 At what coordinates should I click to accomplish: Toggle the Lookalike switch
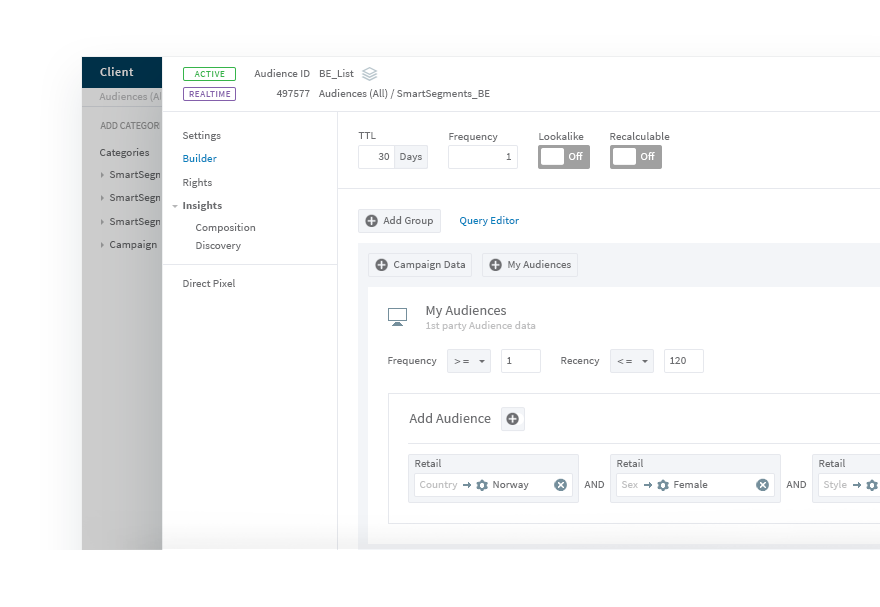pos(563,157)
